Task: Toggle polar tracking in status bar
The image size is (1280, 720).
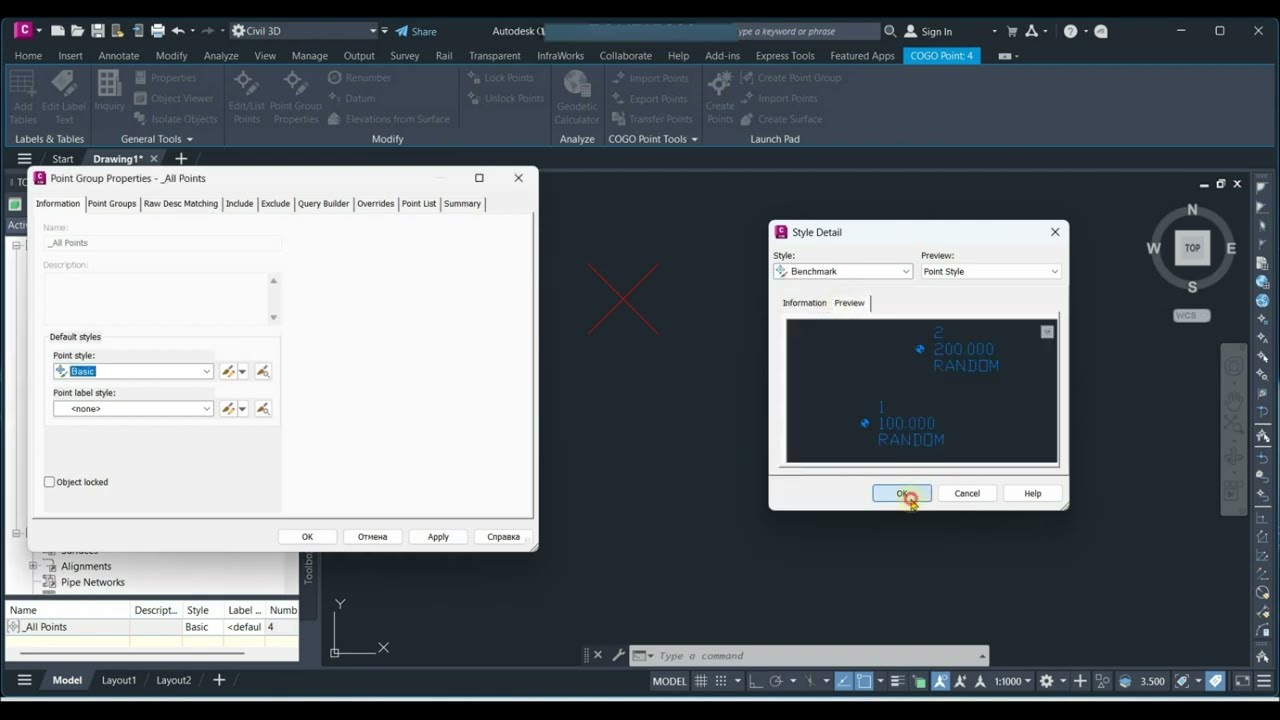Action: click(775, 681)
